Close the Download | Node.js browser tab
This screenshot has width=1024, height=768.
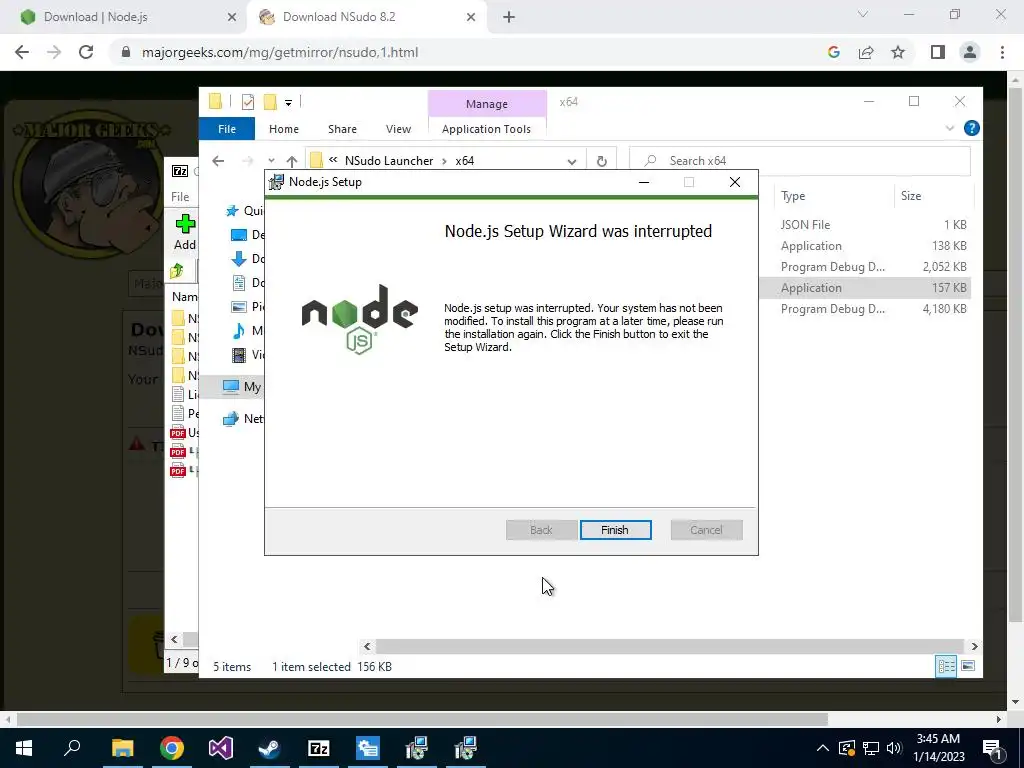click(232, 17)
